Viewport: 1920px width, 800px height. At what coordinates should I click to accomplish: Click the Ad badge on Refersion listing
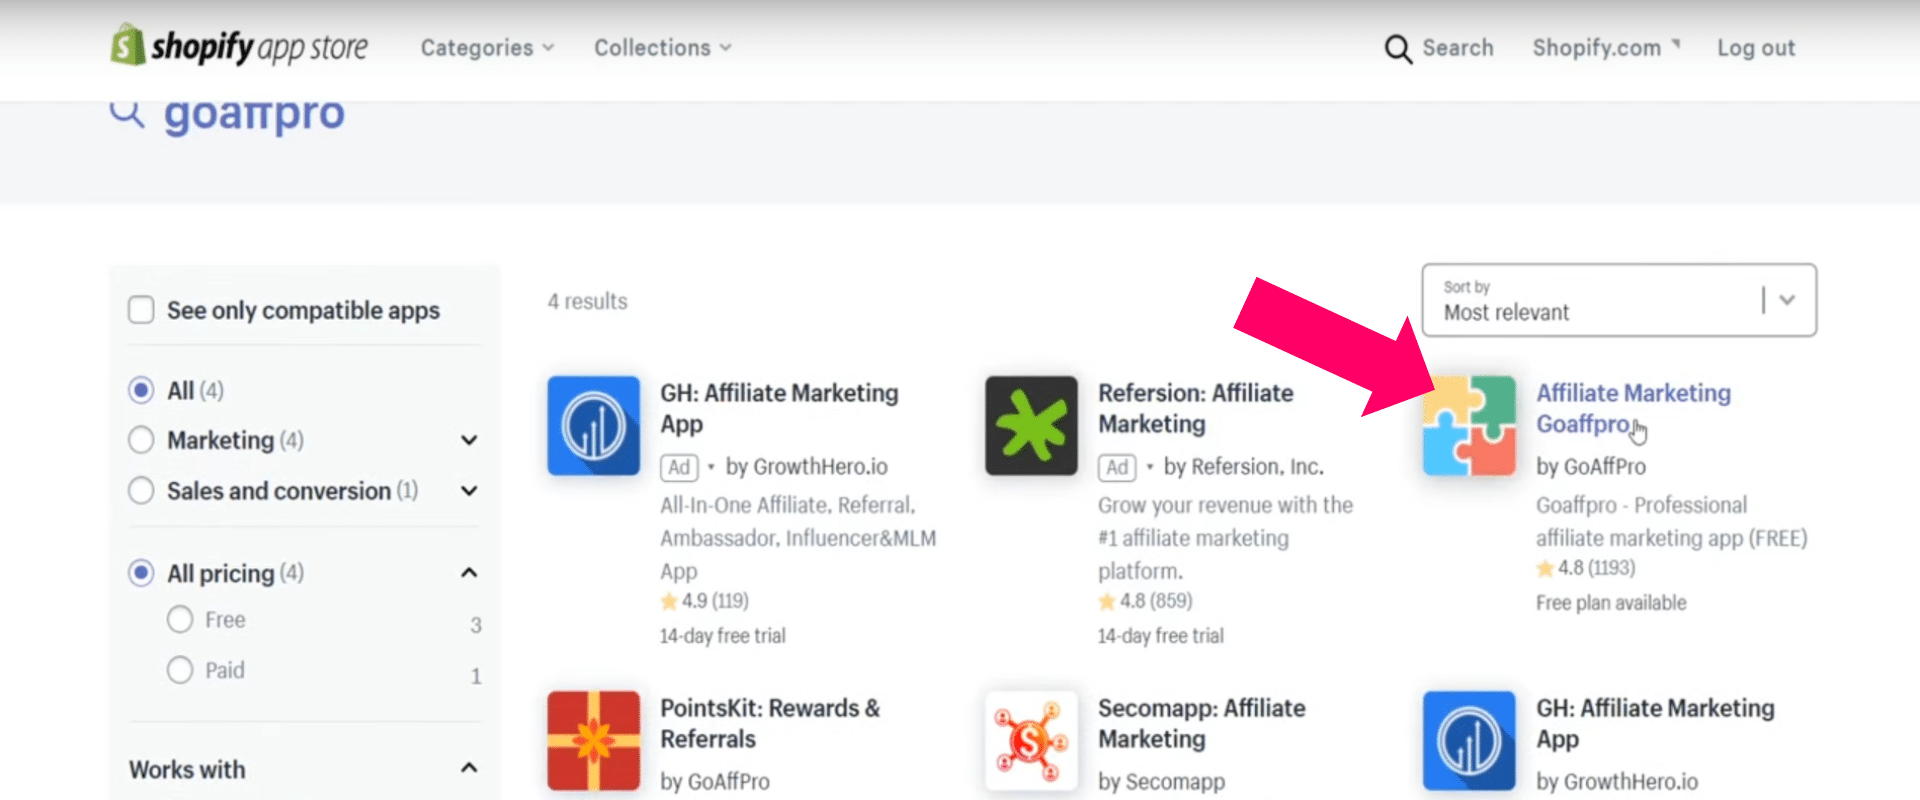(x=1117, y=467)
